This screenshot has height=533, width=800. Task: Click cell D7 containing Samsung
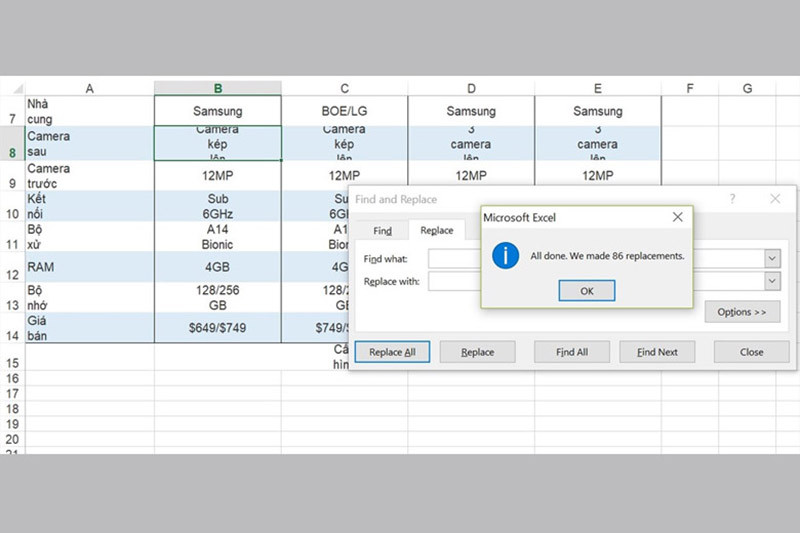[x=471, y=111]
